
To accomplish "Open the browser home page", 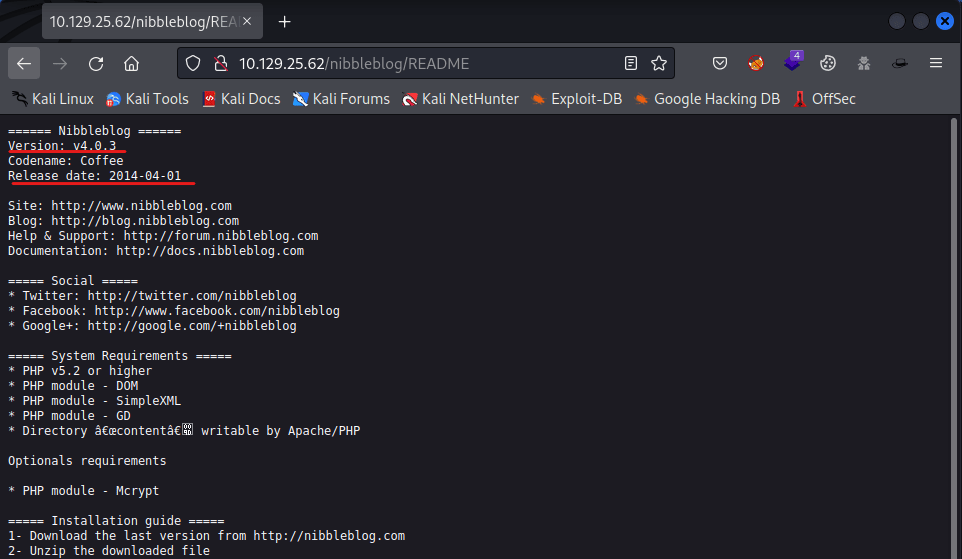I will point(131,63).
